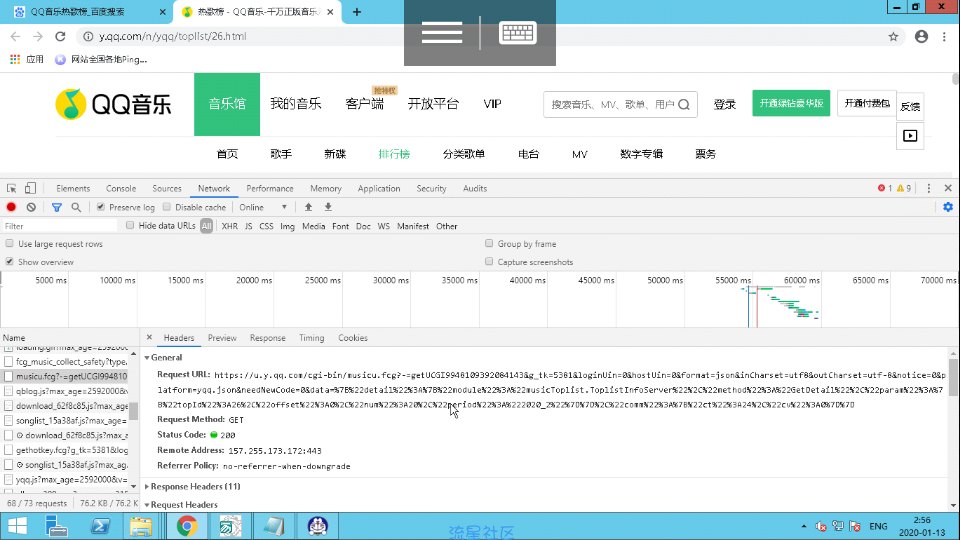960x540 pixels.
Task: Click the red error count indicator
Action: 885,189
